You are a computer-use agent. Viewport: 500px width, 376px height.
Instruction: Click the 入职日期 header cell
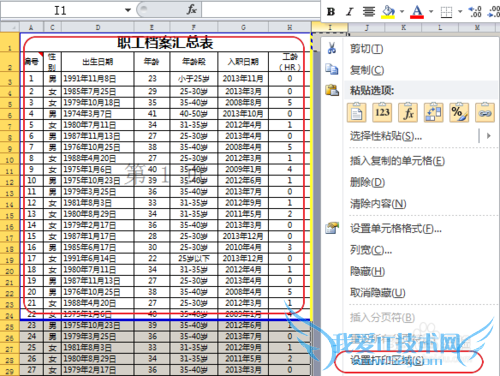tap(243, 62)
